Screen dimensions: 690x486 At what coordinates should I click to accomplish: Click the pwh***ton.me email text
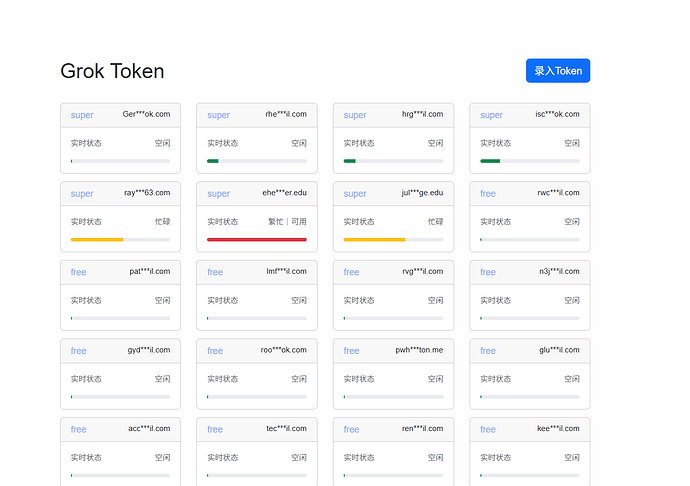(x=419, y=350)
